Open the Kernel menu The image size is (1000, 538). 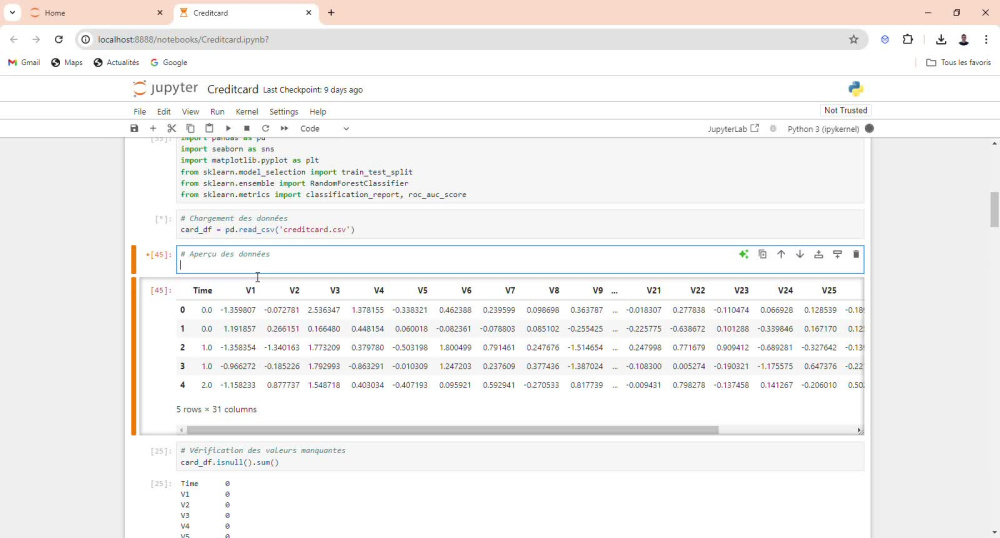pyautogui.click(x=247, y=112)
